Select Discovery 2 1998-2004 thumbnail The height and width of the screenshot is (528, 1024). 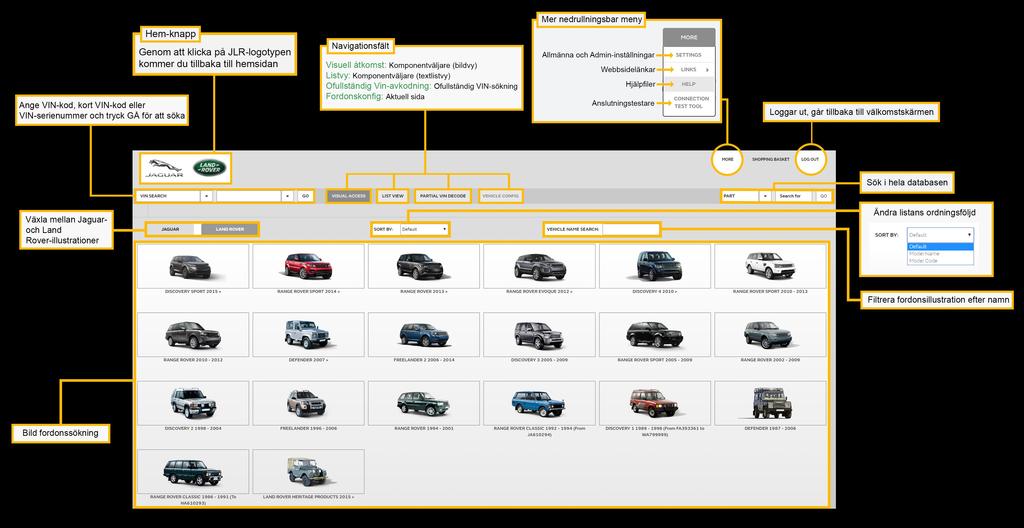coord(193,403)
